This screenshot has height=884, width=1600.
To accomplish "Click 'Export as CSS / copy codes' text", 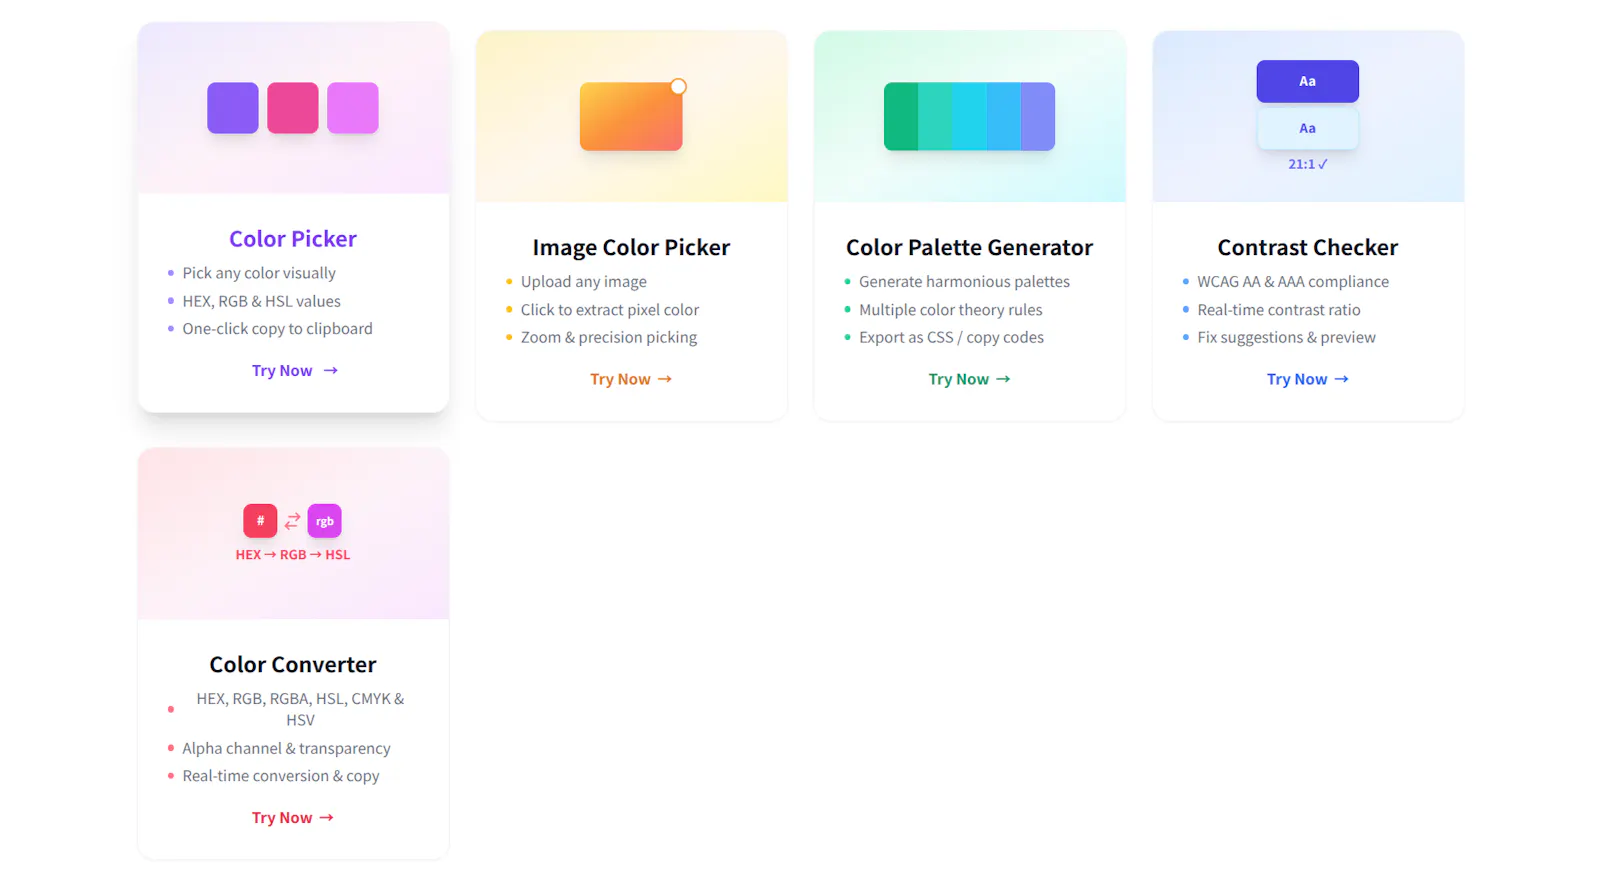I will pyautogui.click(x=951, y=338).
